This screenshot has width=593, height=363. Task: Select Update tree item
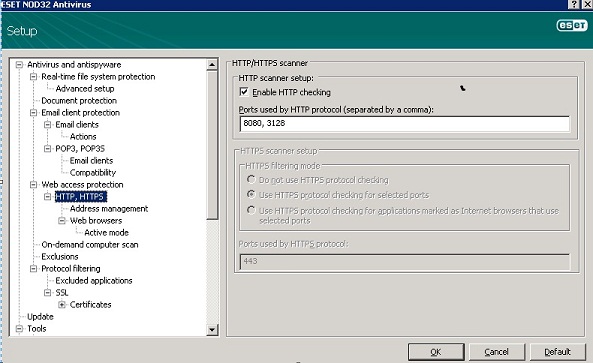[40, 316]
